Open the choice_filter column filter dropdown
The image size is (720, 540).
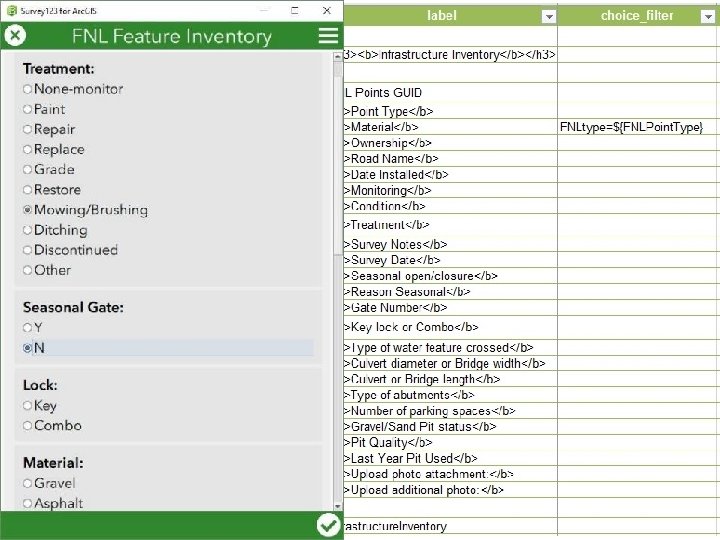click(x=708, y=17)
